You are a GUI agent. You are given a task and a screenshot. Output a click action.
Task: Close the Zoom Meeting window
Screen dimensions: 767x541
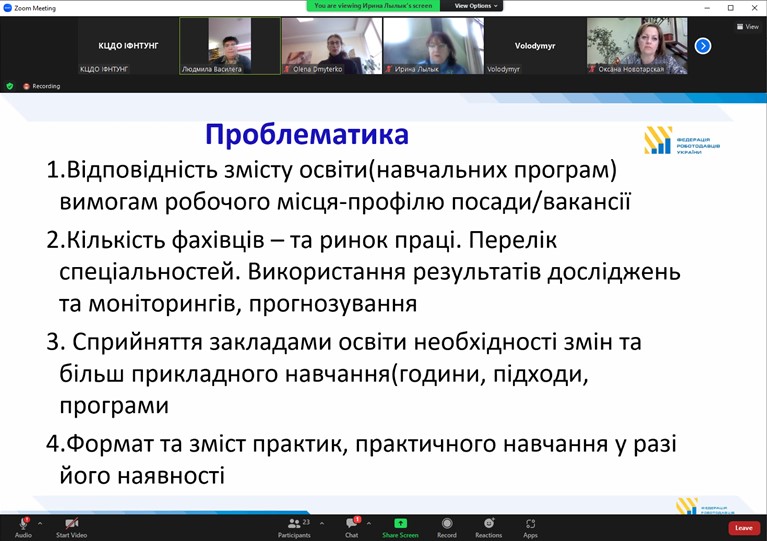point(754,8)
